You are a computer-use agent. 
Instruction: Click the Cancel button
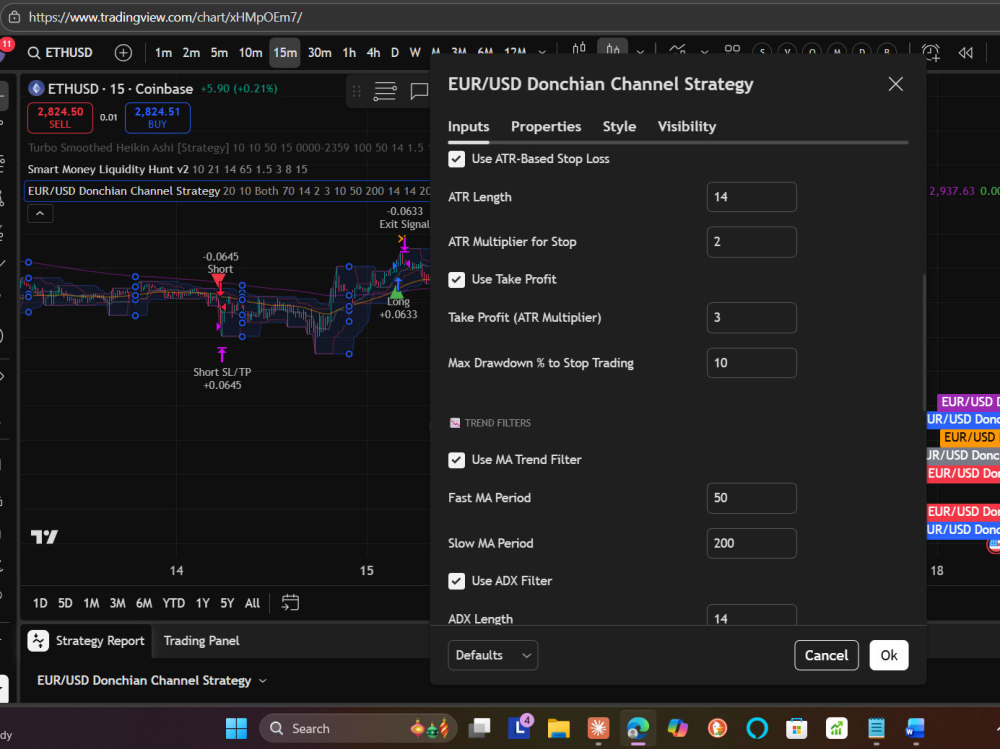click(x=826, y=655)
